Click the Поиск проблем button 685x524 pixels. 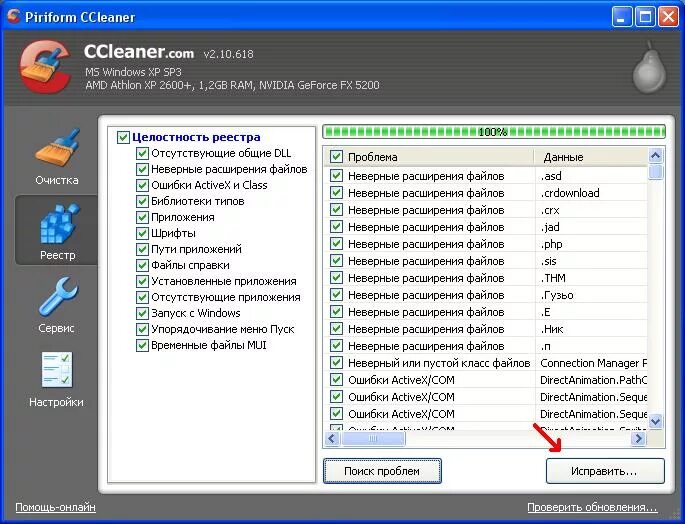pyautogui.click(x=382, y=471)
